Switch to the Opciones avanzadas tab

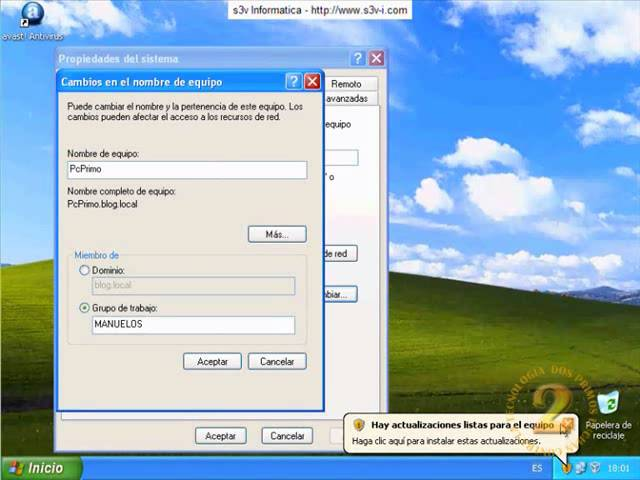pos(350,98)
